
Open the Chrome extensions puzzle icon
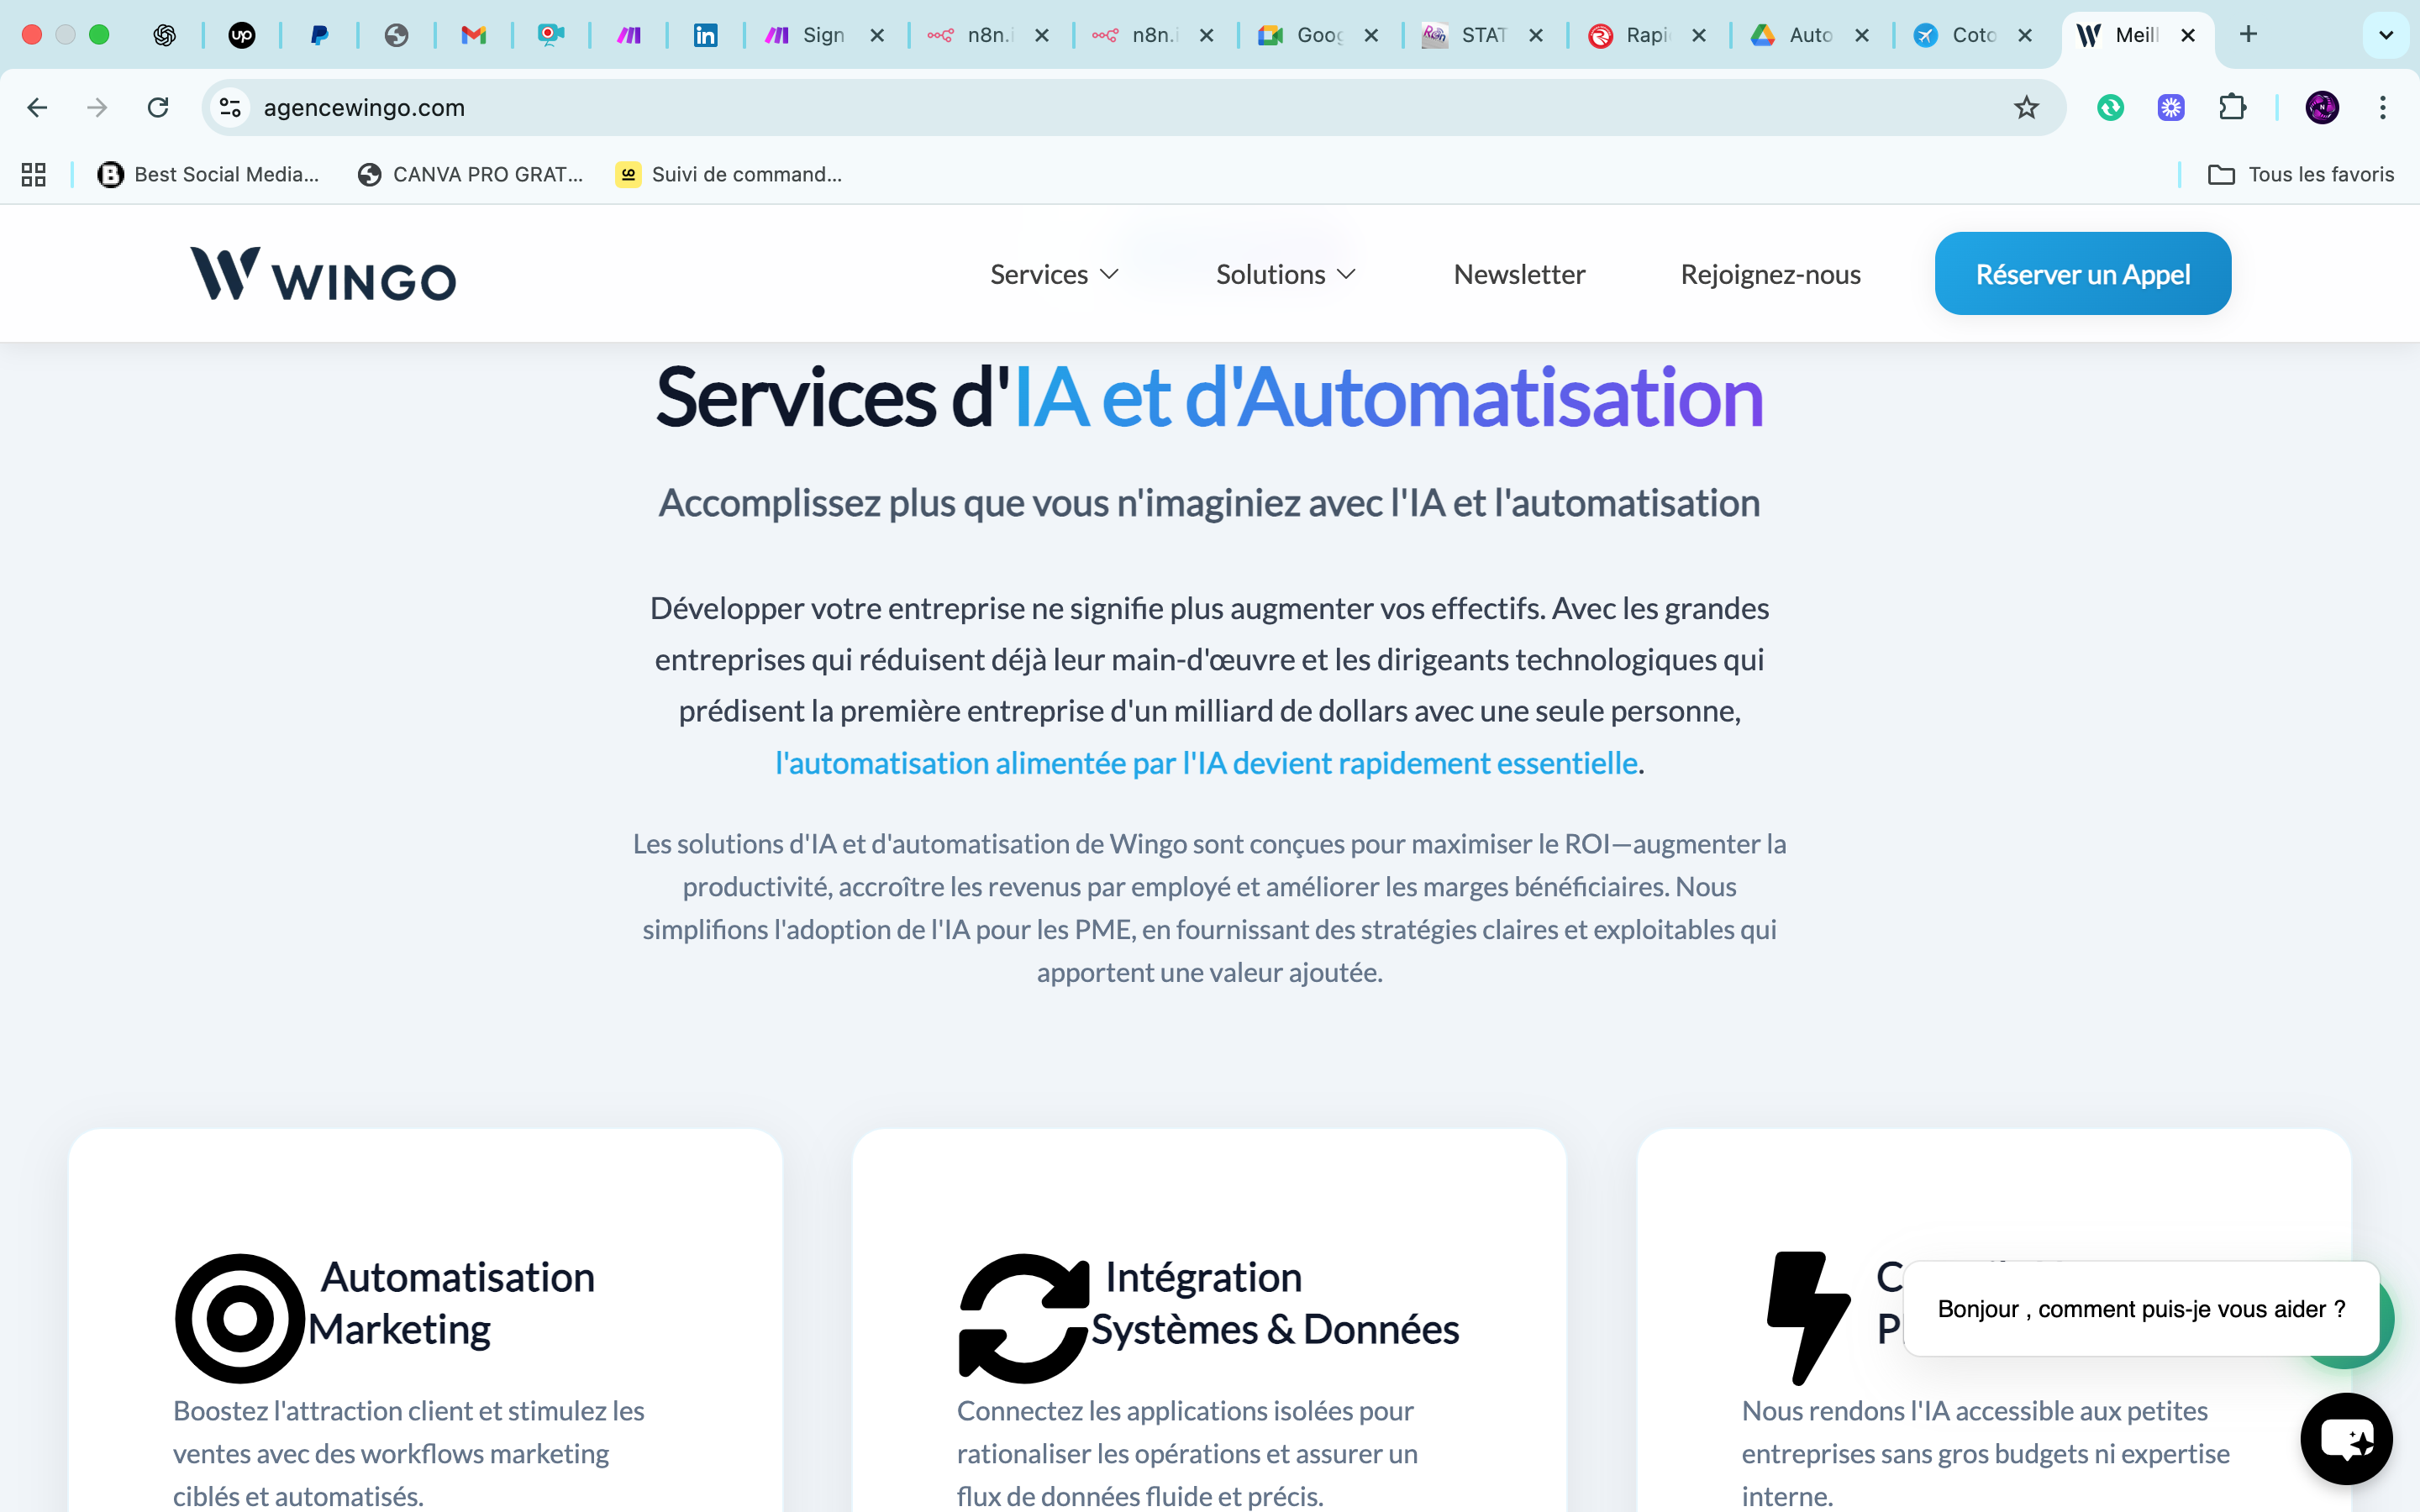pyautogui.click(x=2232, y=107)
